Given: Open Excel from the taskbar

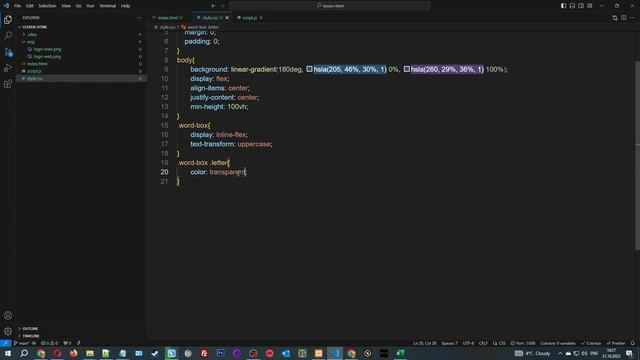Looking at the screenshot, I should coord(400,353).
